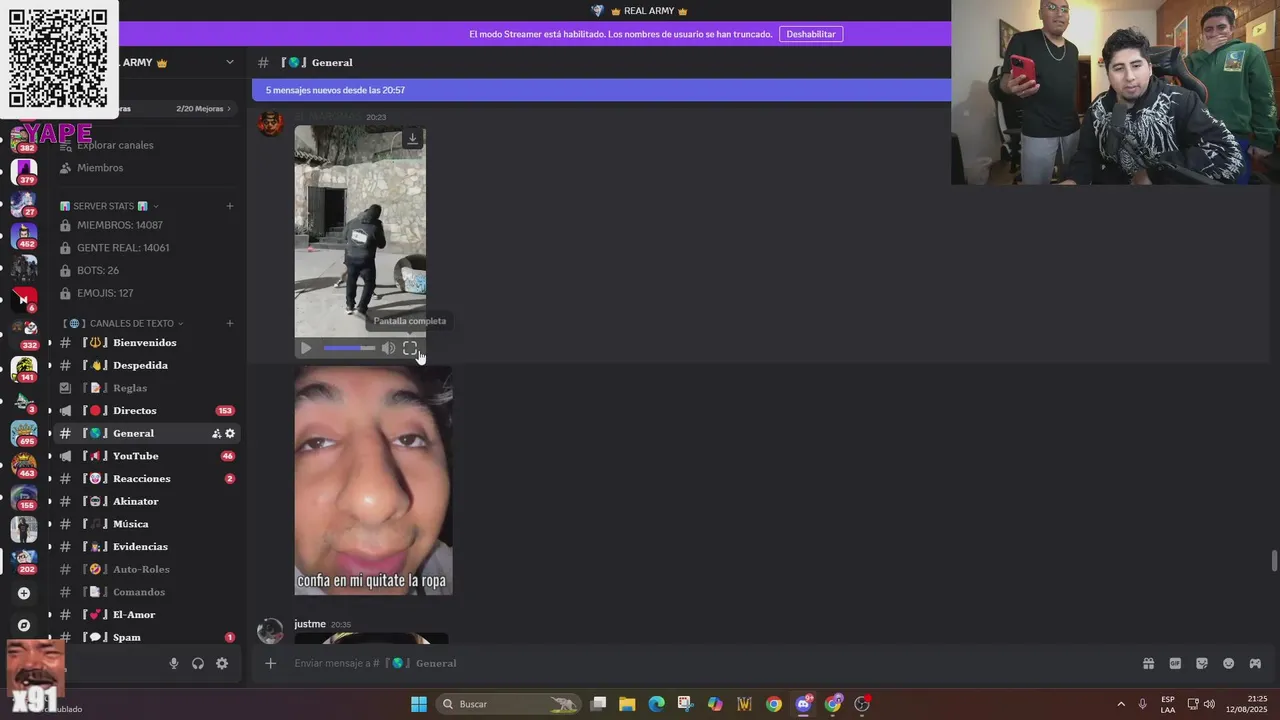The image size is (1280, 720).
Task: Click the invite icon on General channel
Action: (x=216, y=433)
